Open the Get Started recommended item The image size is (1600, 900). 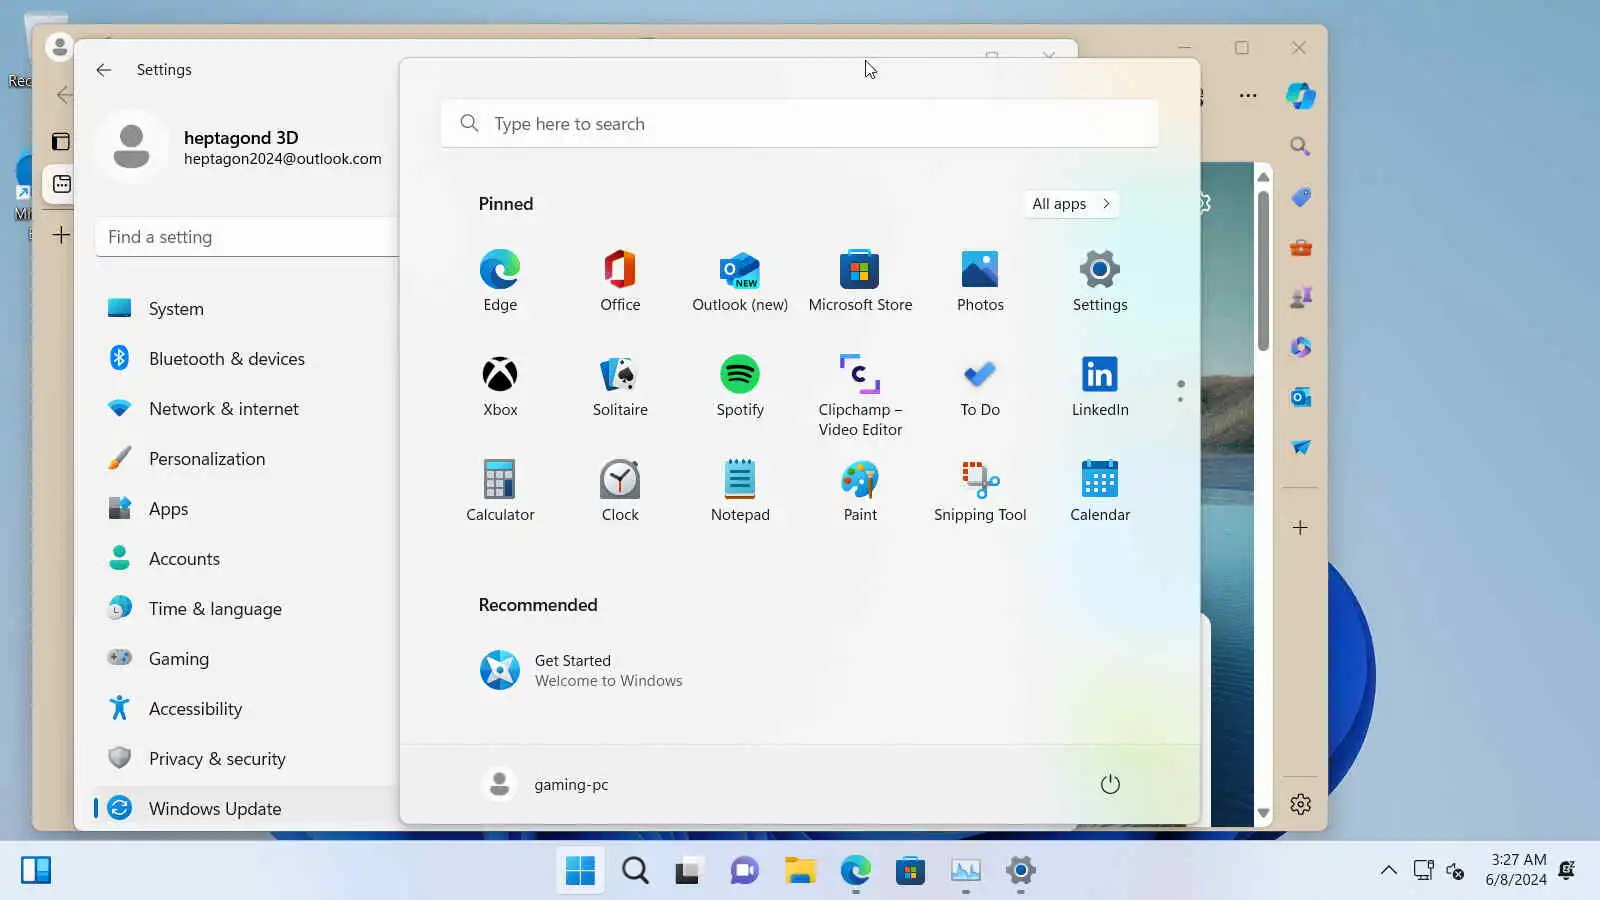(x=582, y=670)
